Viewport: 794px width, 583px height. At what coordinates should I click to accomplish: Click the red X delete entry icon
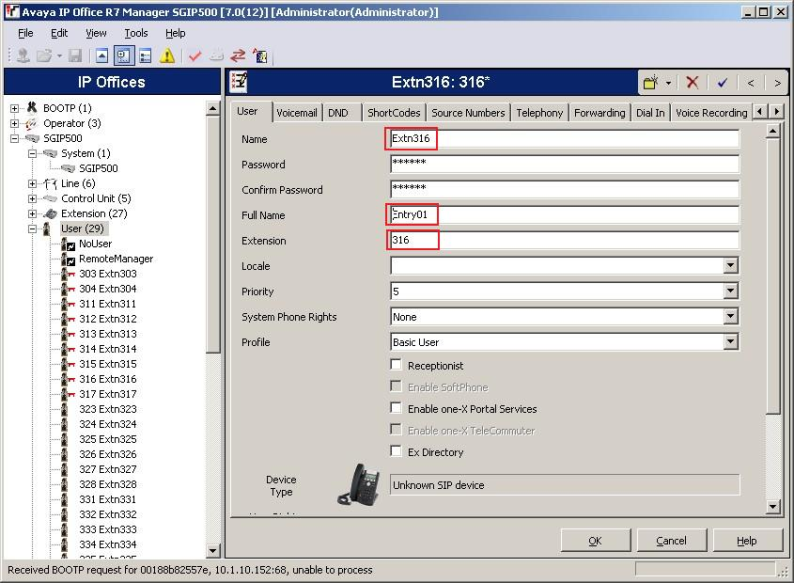pos(692,83)
